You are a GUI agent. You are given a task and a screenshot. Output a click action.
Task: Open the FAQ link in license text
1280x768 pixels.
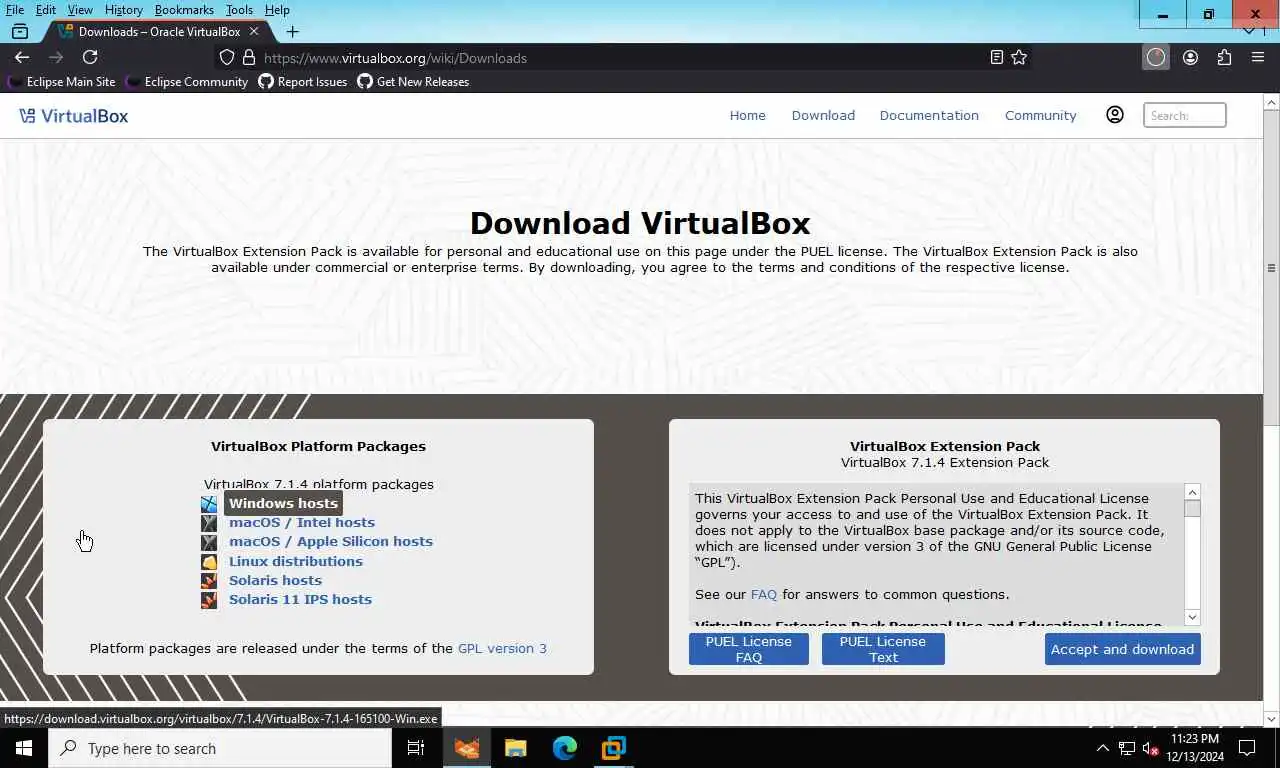coord(764,595)
